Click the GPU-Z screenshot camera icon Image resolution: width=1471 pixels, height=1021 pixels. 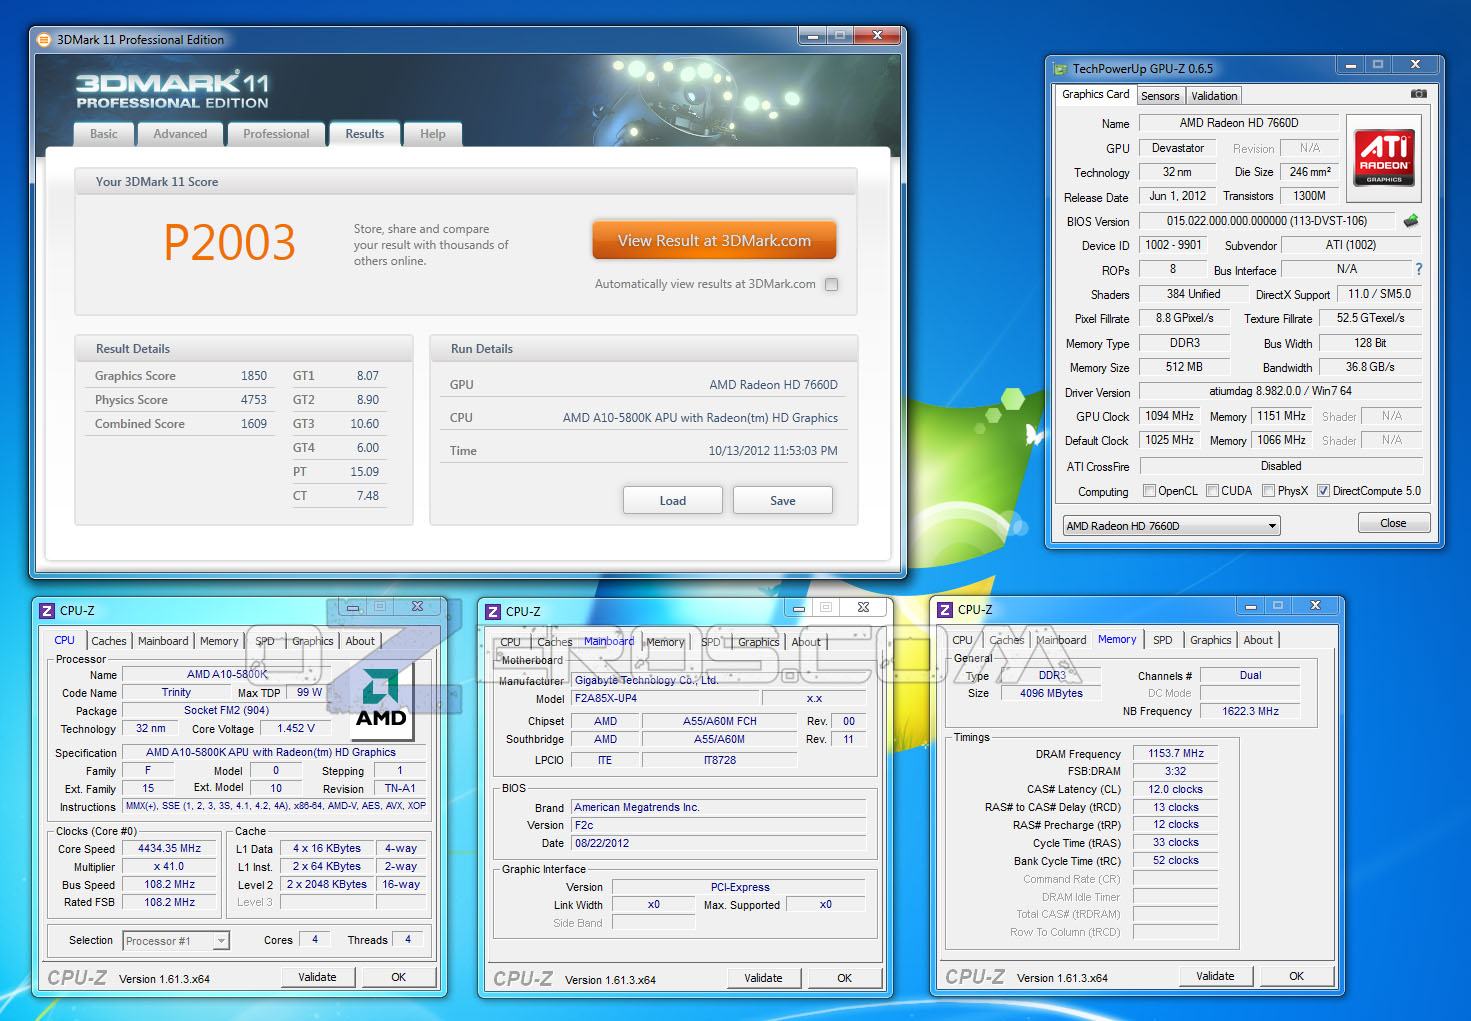(1418, 94)
